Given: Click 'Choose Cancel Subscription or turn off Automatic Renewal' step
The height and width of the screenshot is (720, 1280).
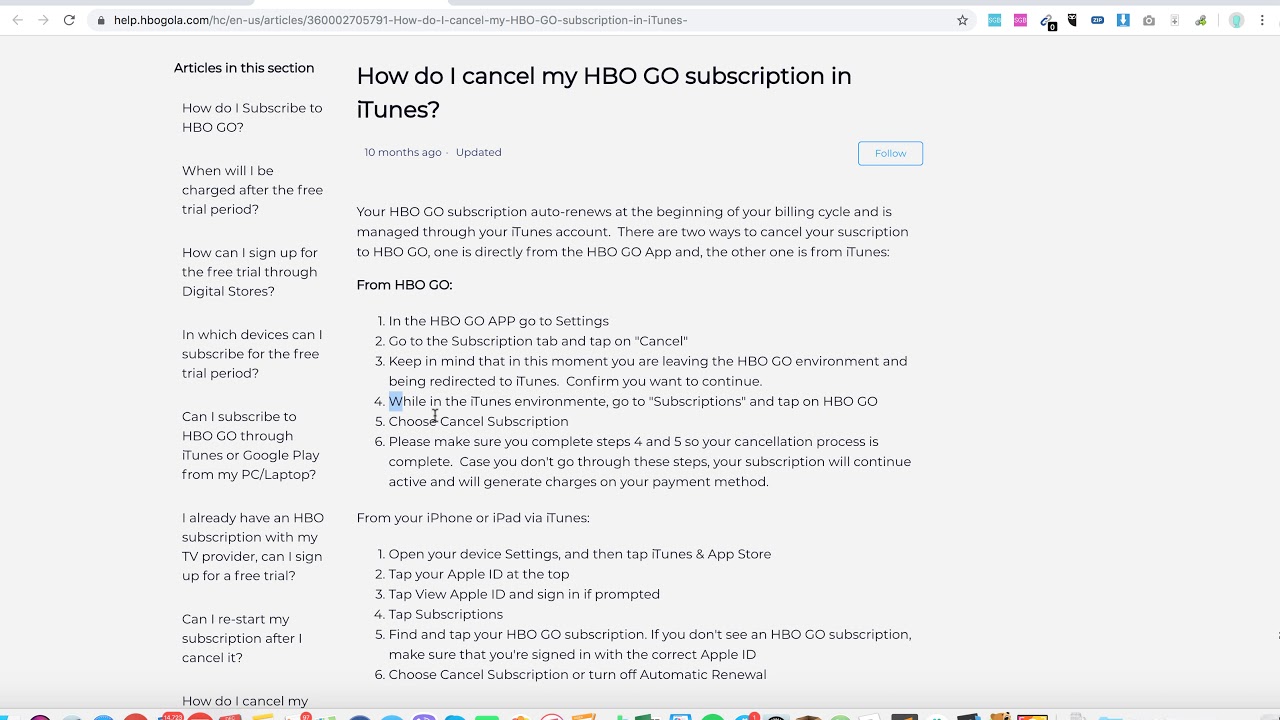Looking at the screenshot, I should point(578,674).
